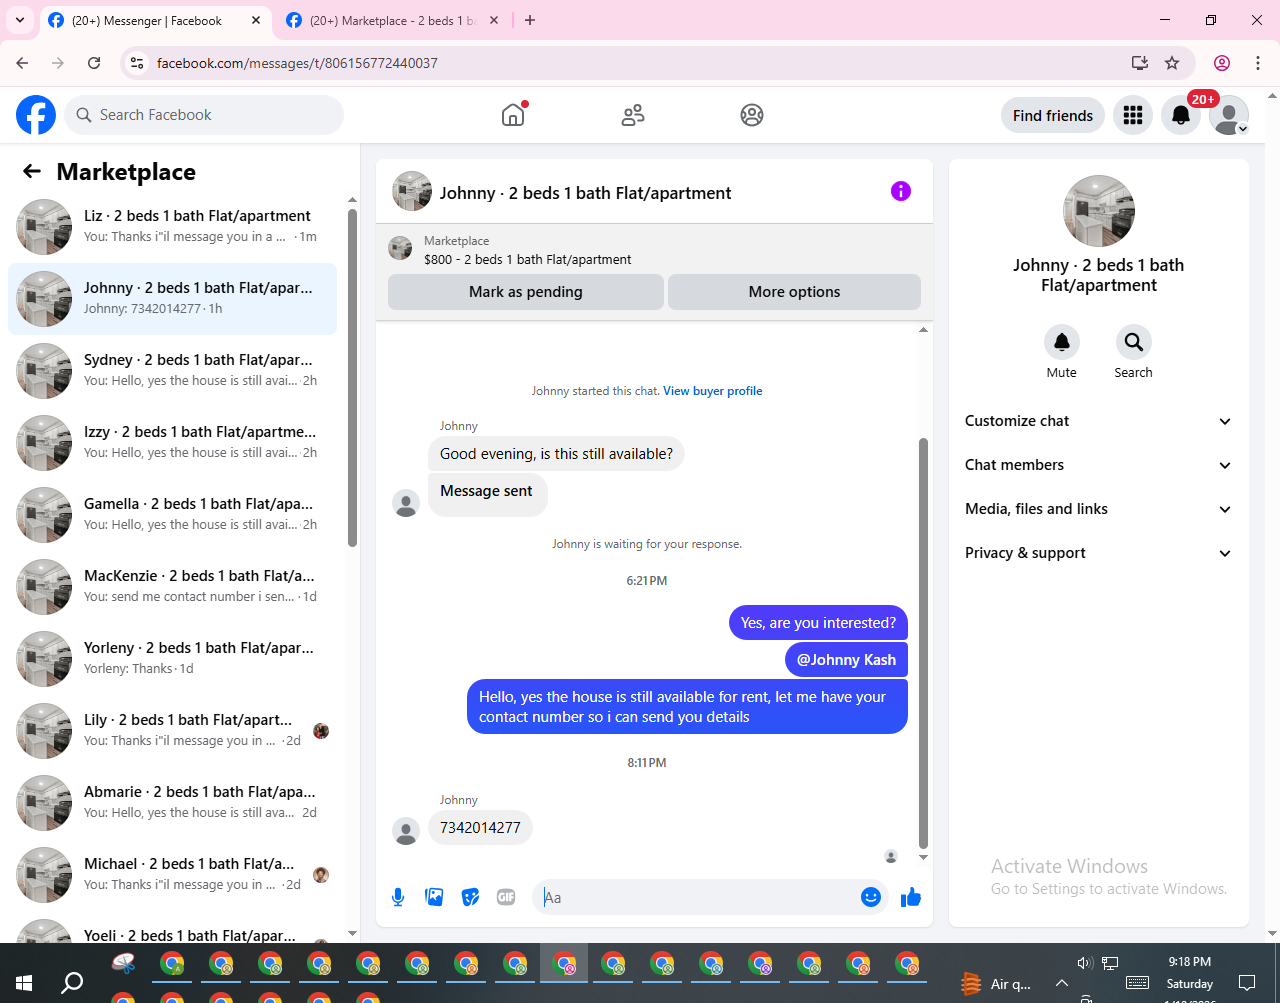1280x1003 pixels.
Task: Reload the page in Chrome
Action: coord(94,63)
